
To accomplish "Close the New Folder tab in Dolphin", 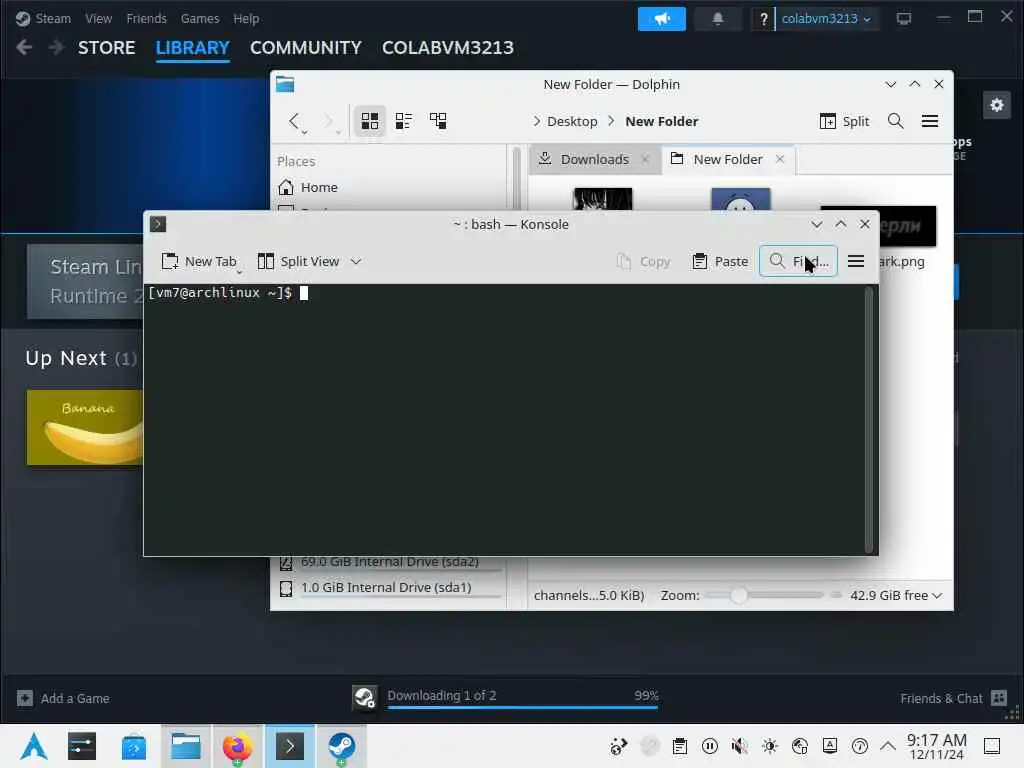I will click(780, 159).
